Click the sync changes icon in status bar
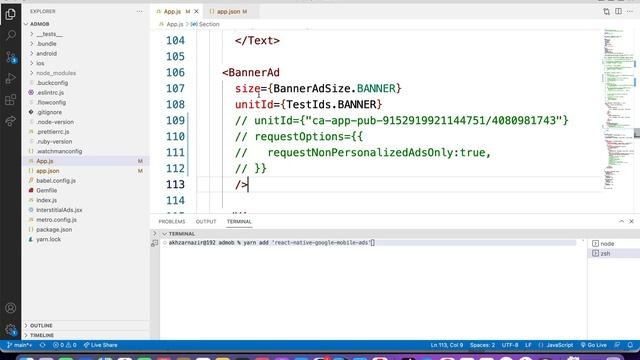The width and height of the screenshot is (640, 360). point(42,345)
